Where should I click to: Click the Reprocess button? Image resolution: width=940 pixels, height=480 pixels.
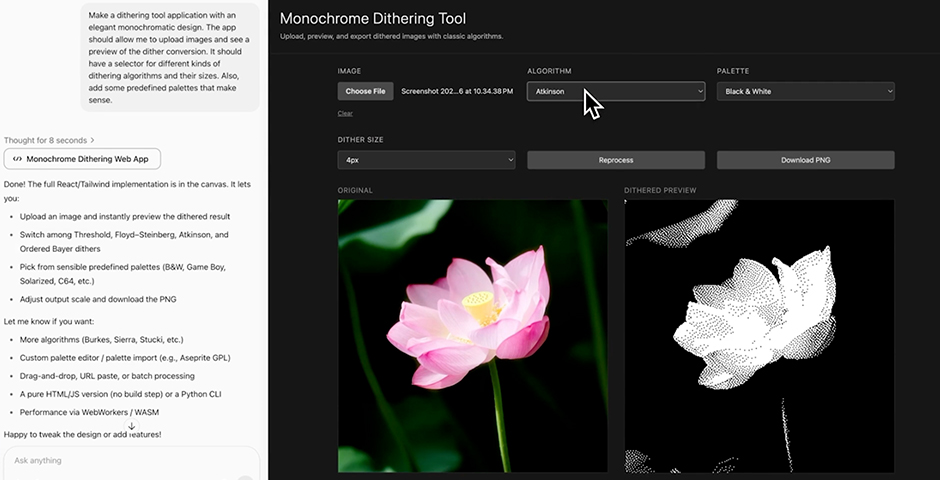pos(616,160)
